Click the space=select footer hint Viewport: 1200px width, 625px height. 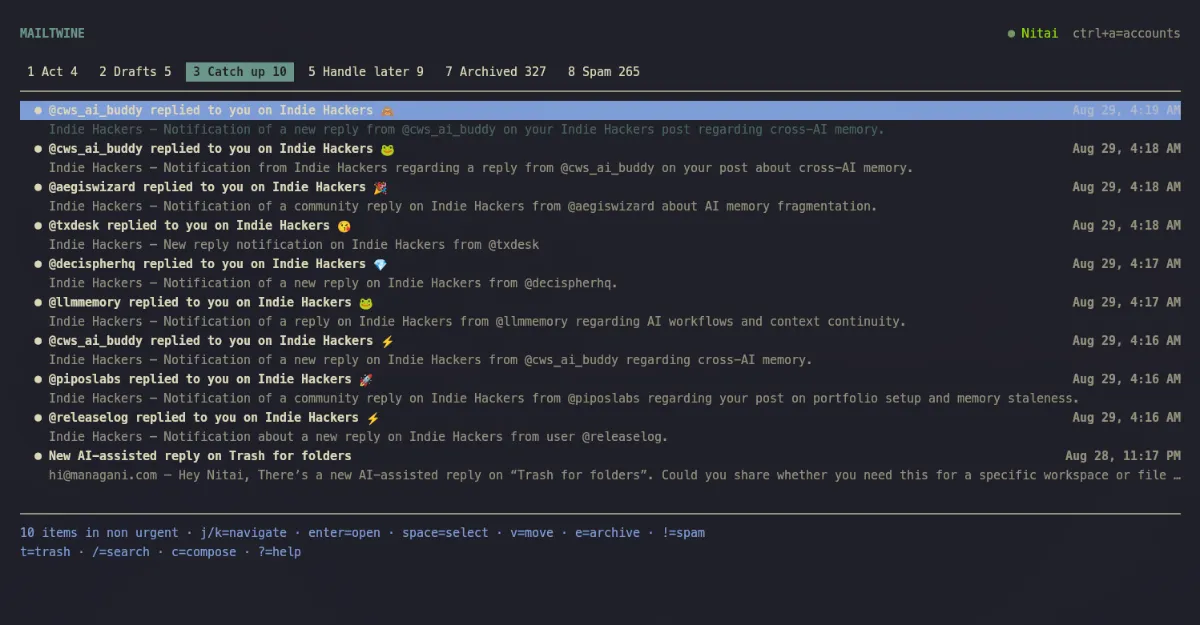tap(445, 533)
